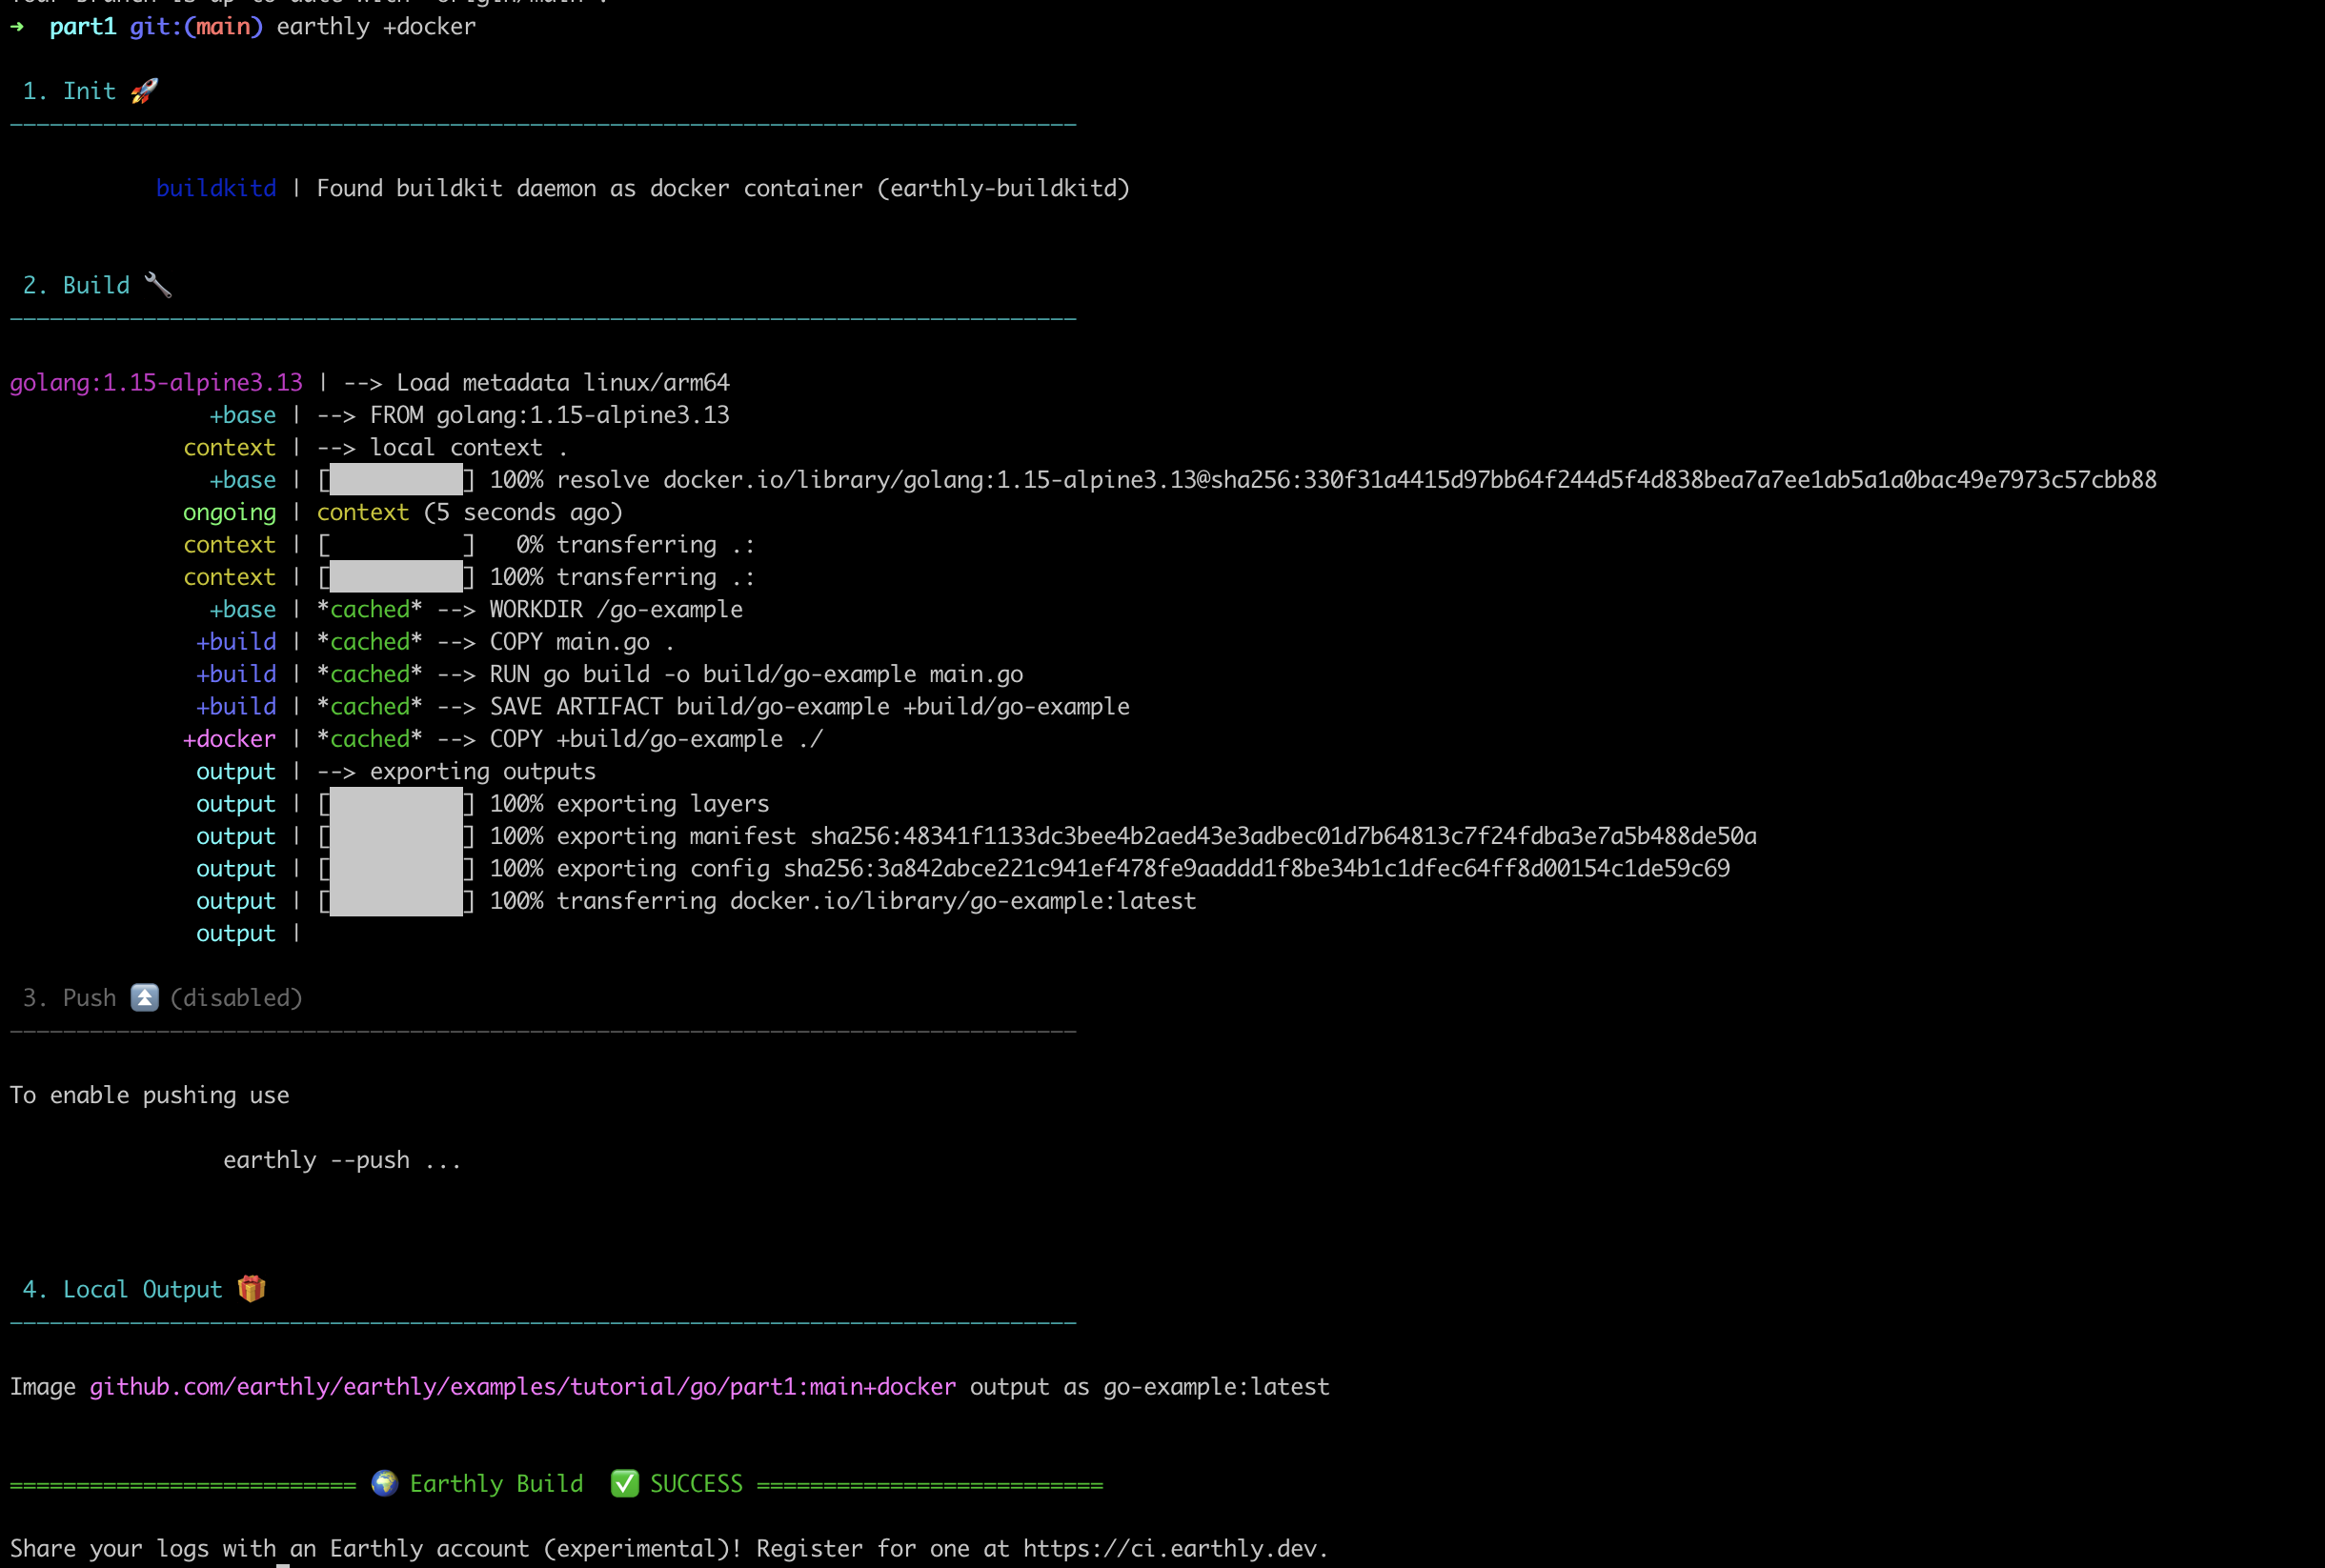Click 'RUN go build -o build/go-example main.go'
This screenshot has height=1568, width=2325.
pos(757,674)
